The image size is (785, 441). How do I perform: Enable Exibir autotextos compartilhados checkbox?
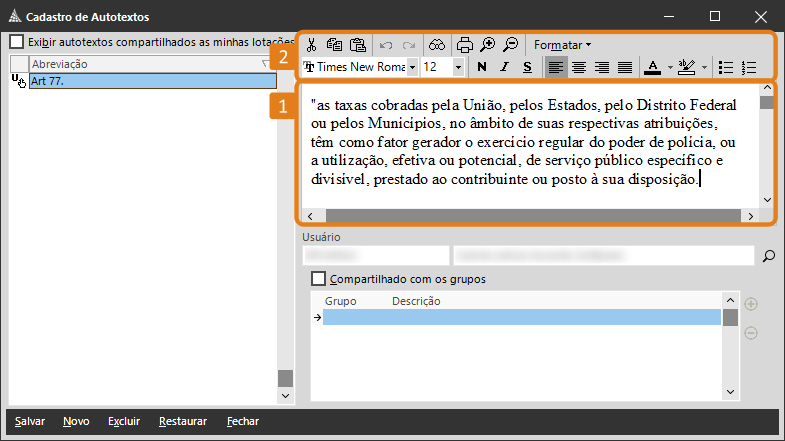[17, 43]
